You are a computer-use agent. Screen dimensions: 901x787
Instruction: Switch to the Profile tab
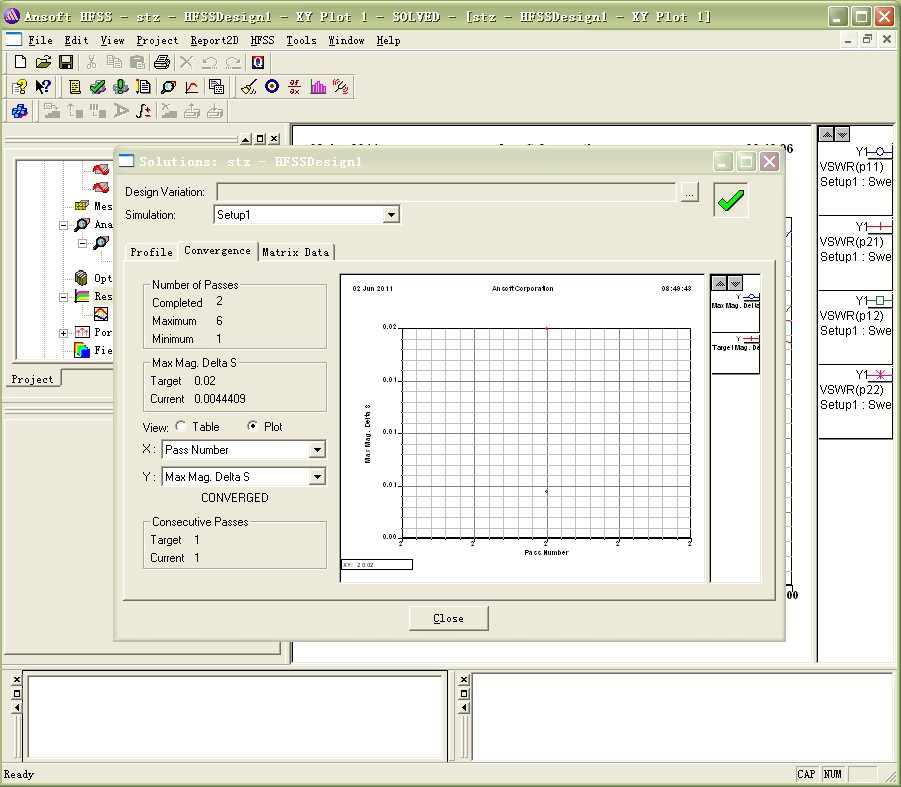point(152,252)
